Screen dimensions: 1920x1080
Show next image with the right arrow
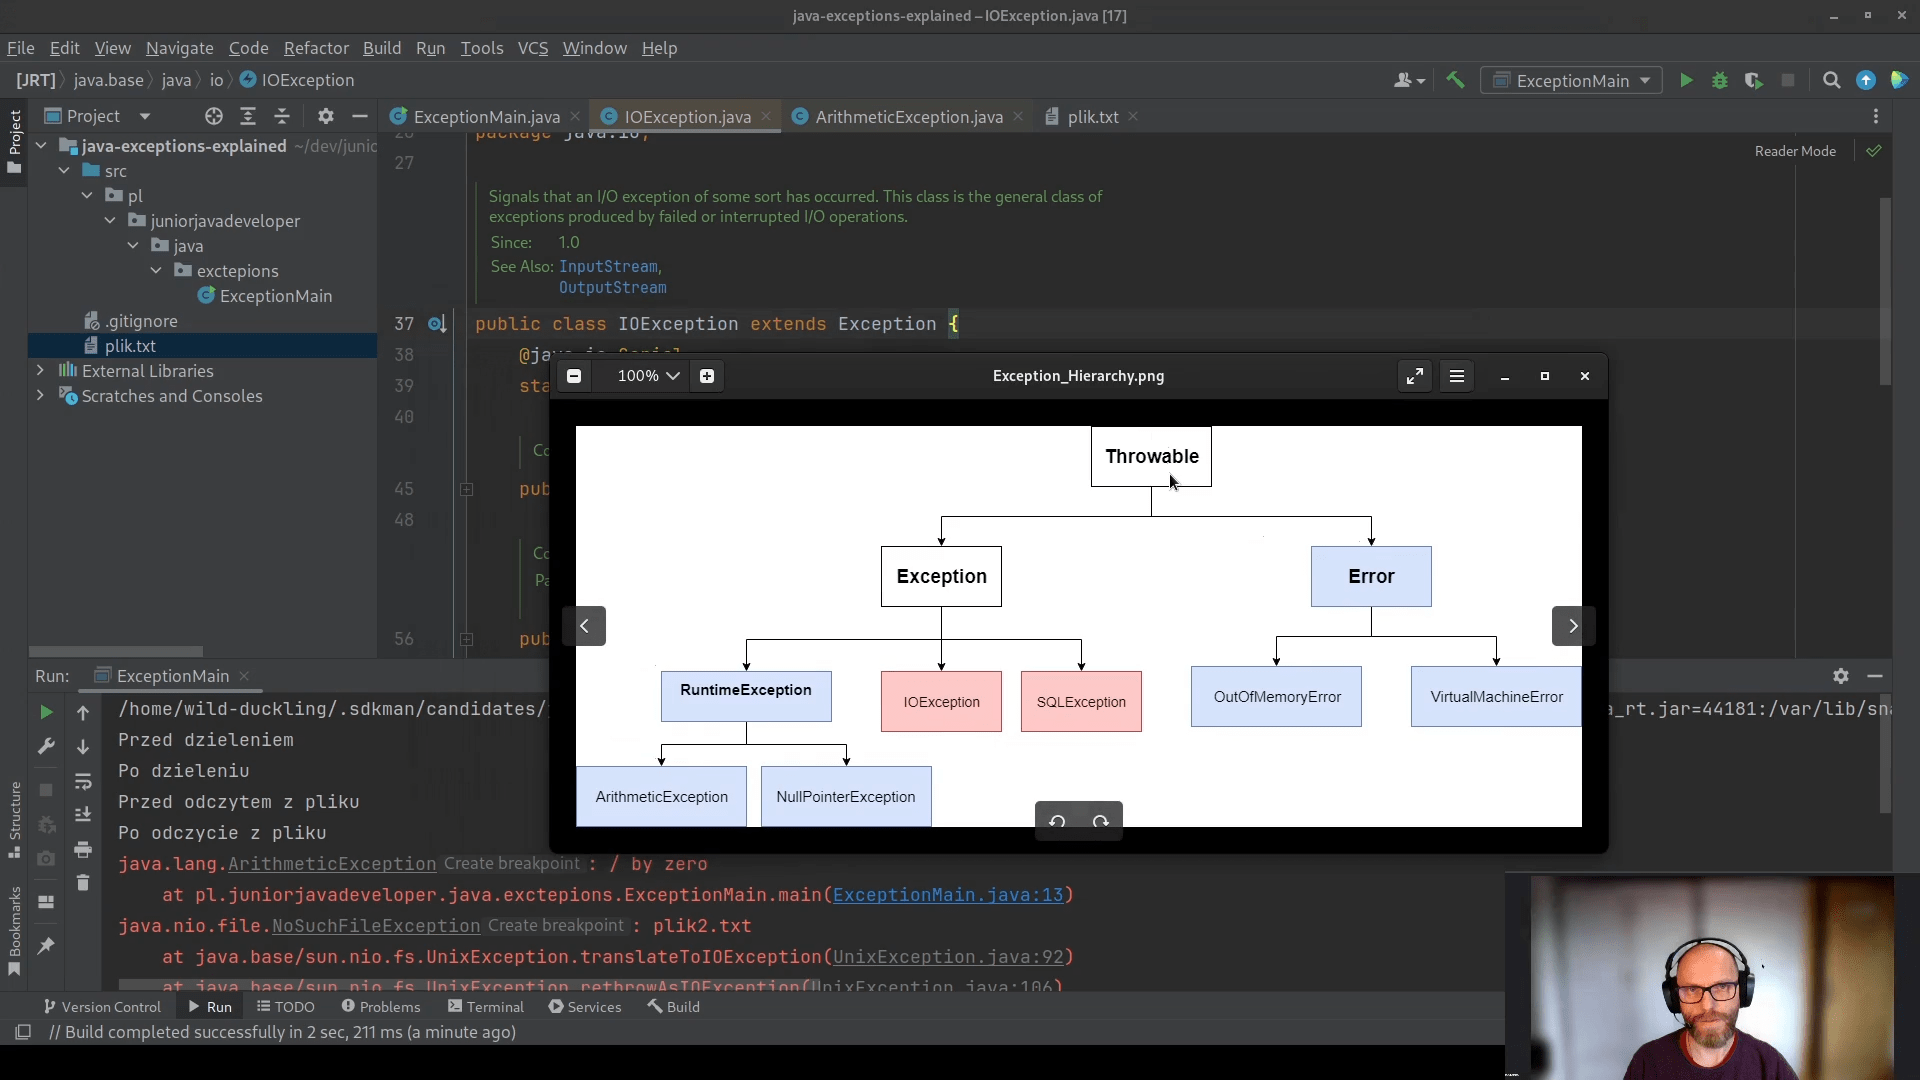(x=1572, y=626)
